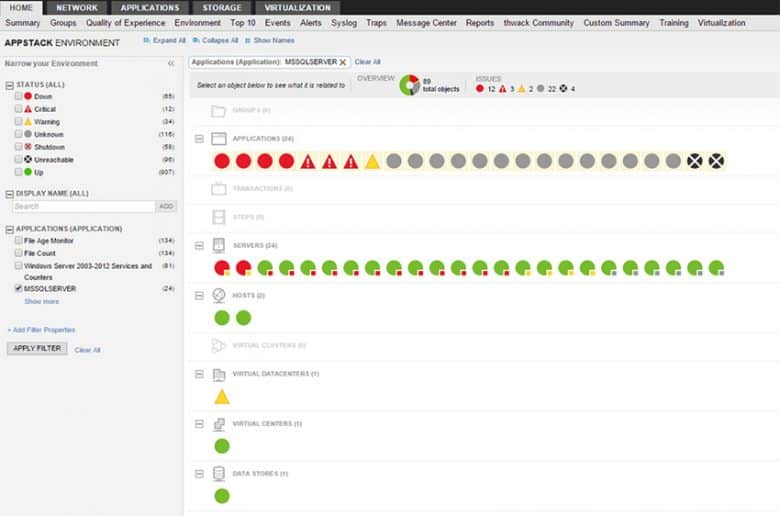Screen dimensions: 780x516
Task: Click the Display Name search field
Action: (84, 206)
